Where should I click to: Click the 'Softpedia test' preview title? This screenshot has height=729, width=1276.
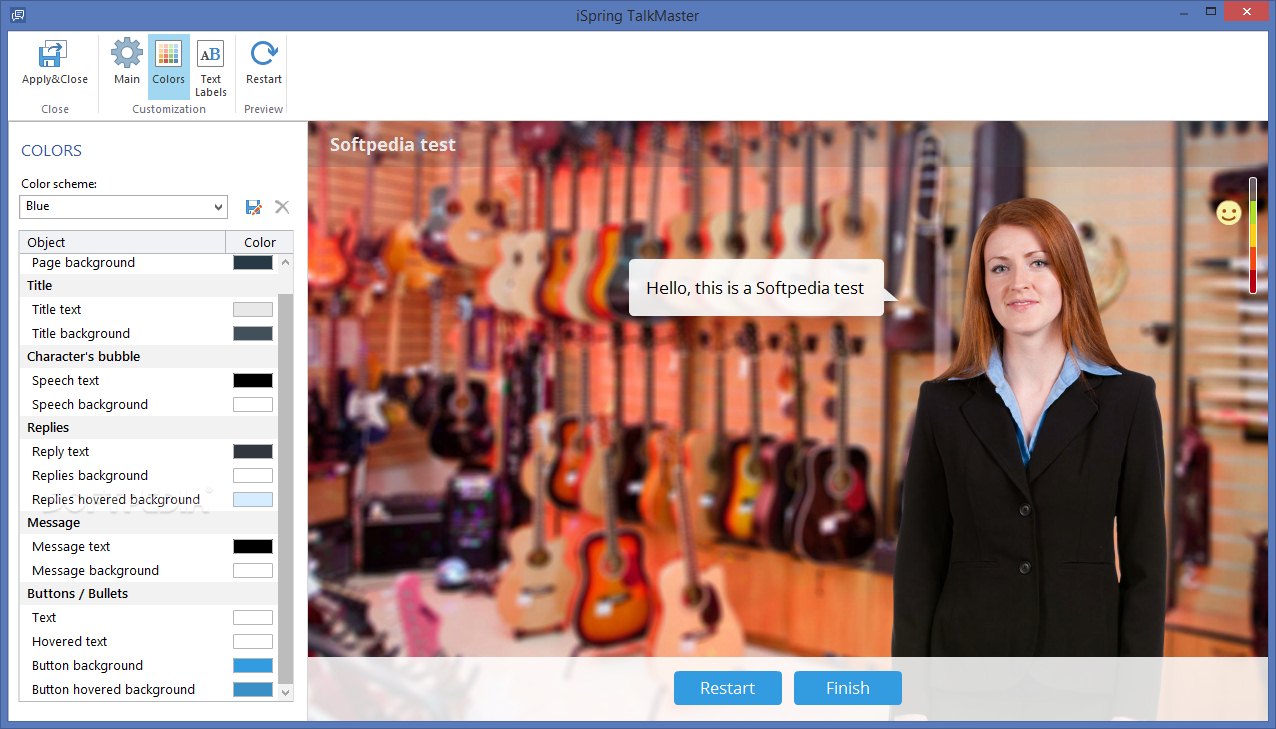[x=393, y=145]
